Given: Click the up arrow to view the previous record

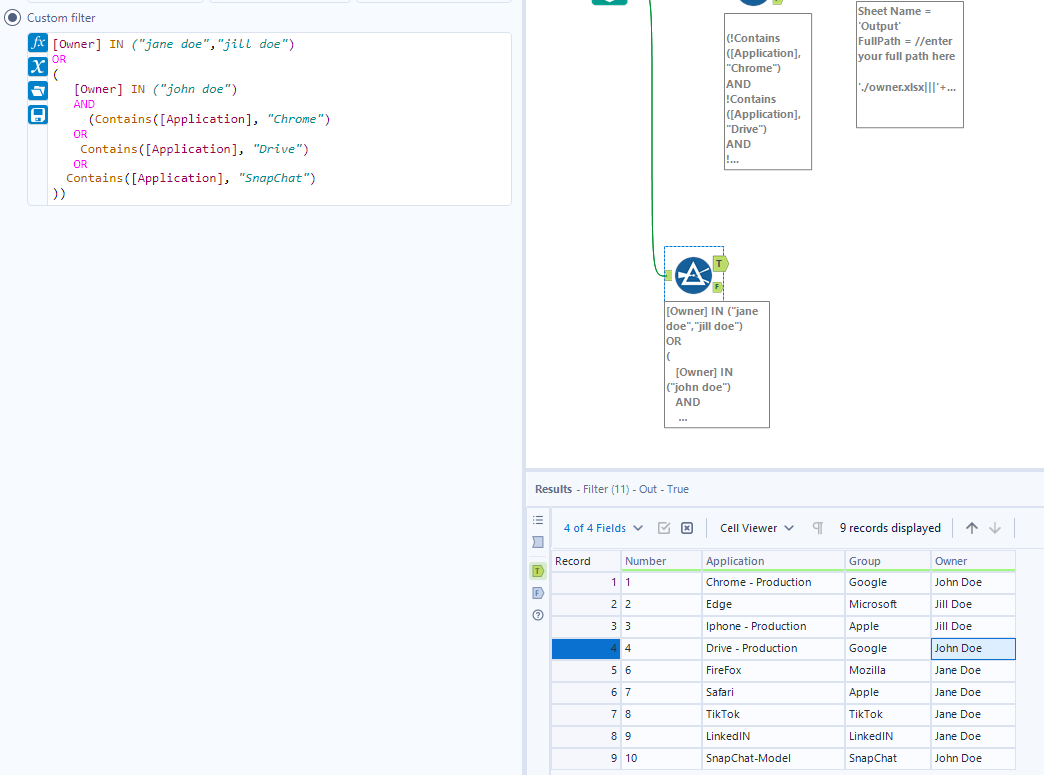Looking at the screenshot, I should point(972,527).
